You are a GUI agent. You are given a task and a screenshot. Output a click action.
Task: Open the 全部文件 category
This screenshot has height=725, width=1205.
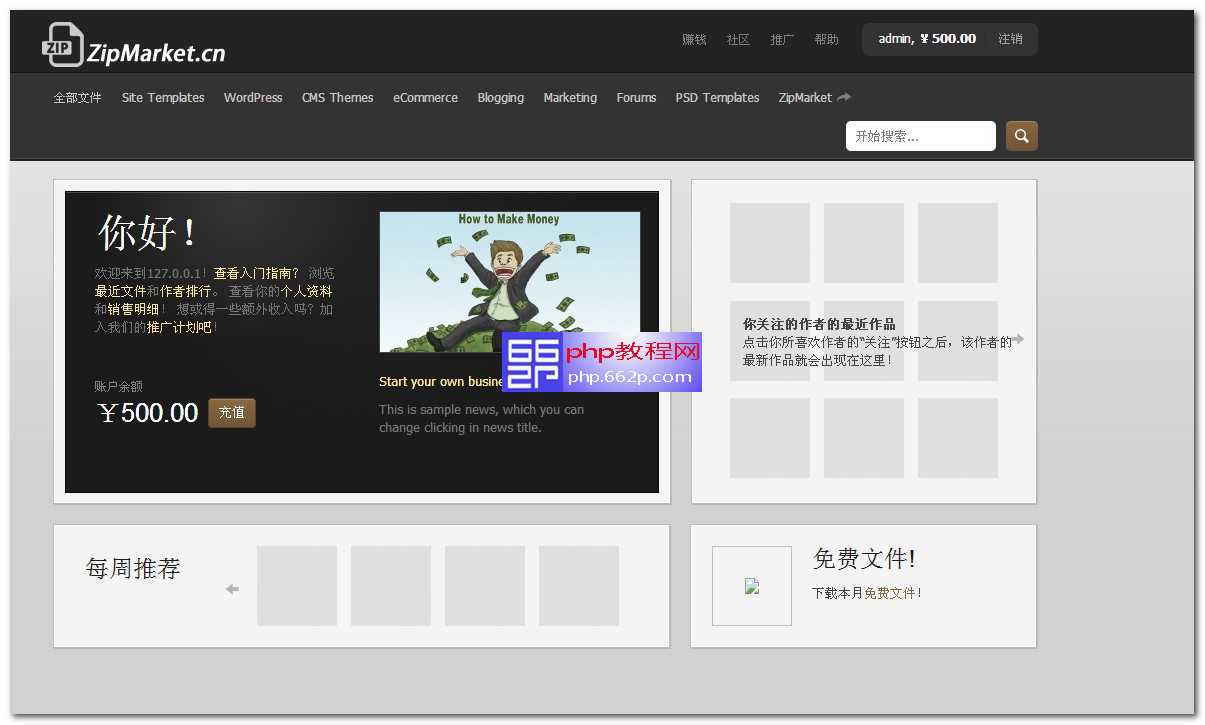coord(78,98)
